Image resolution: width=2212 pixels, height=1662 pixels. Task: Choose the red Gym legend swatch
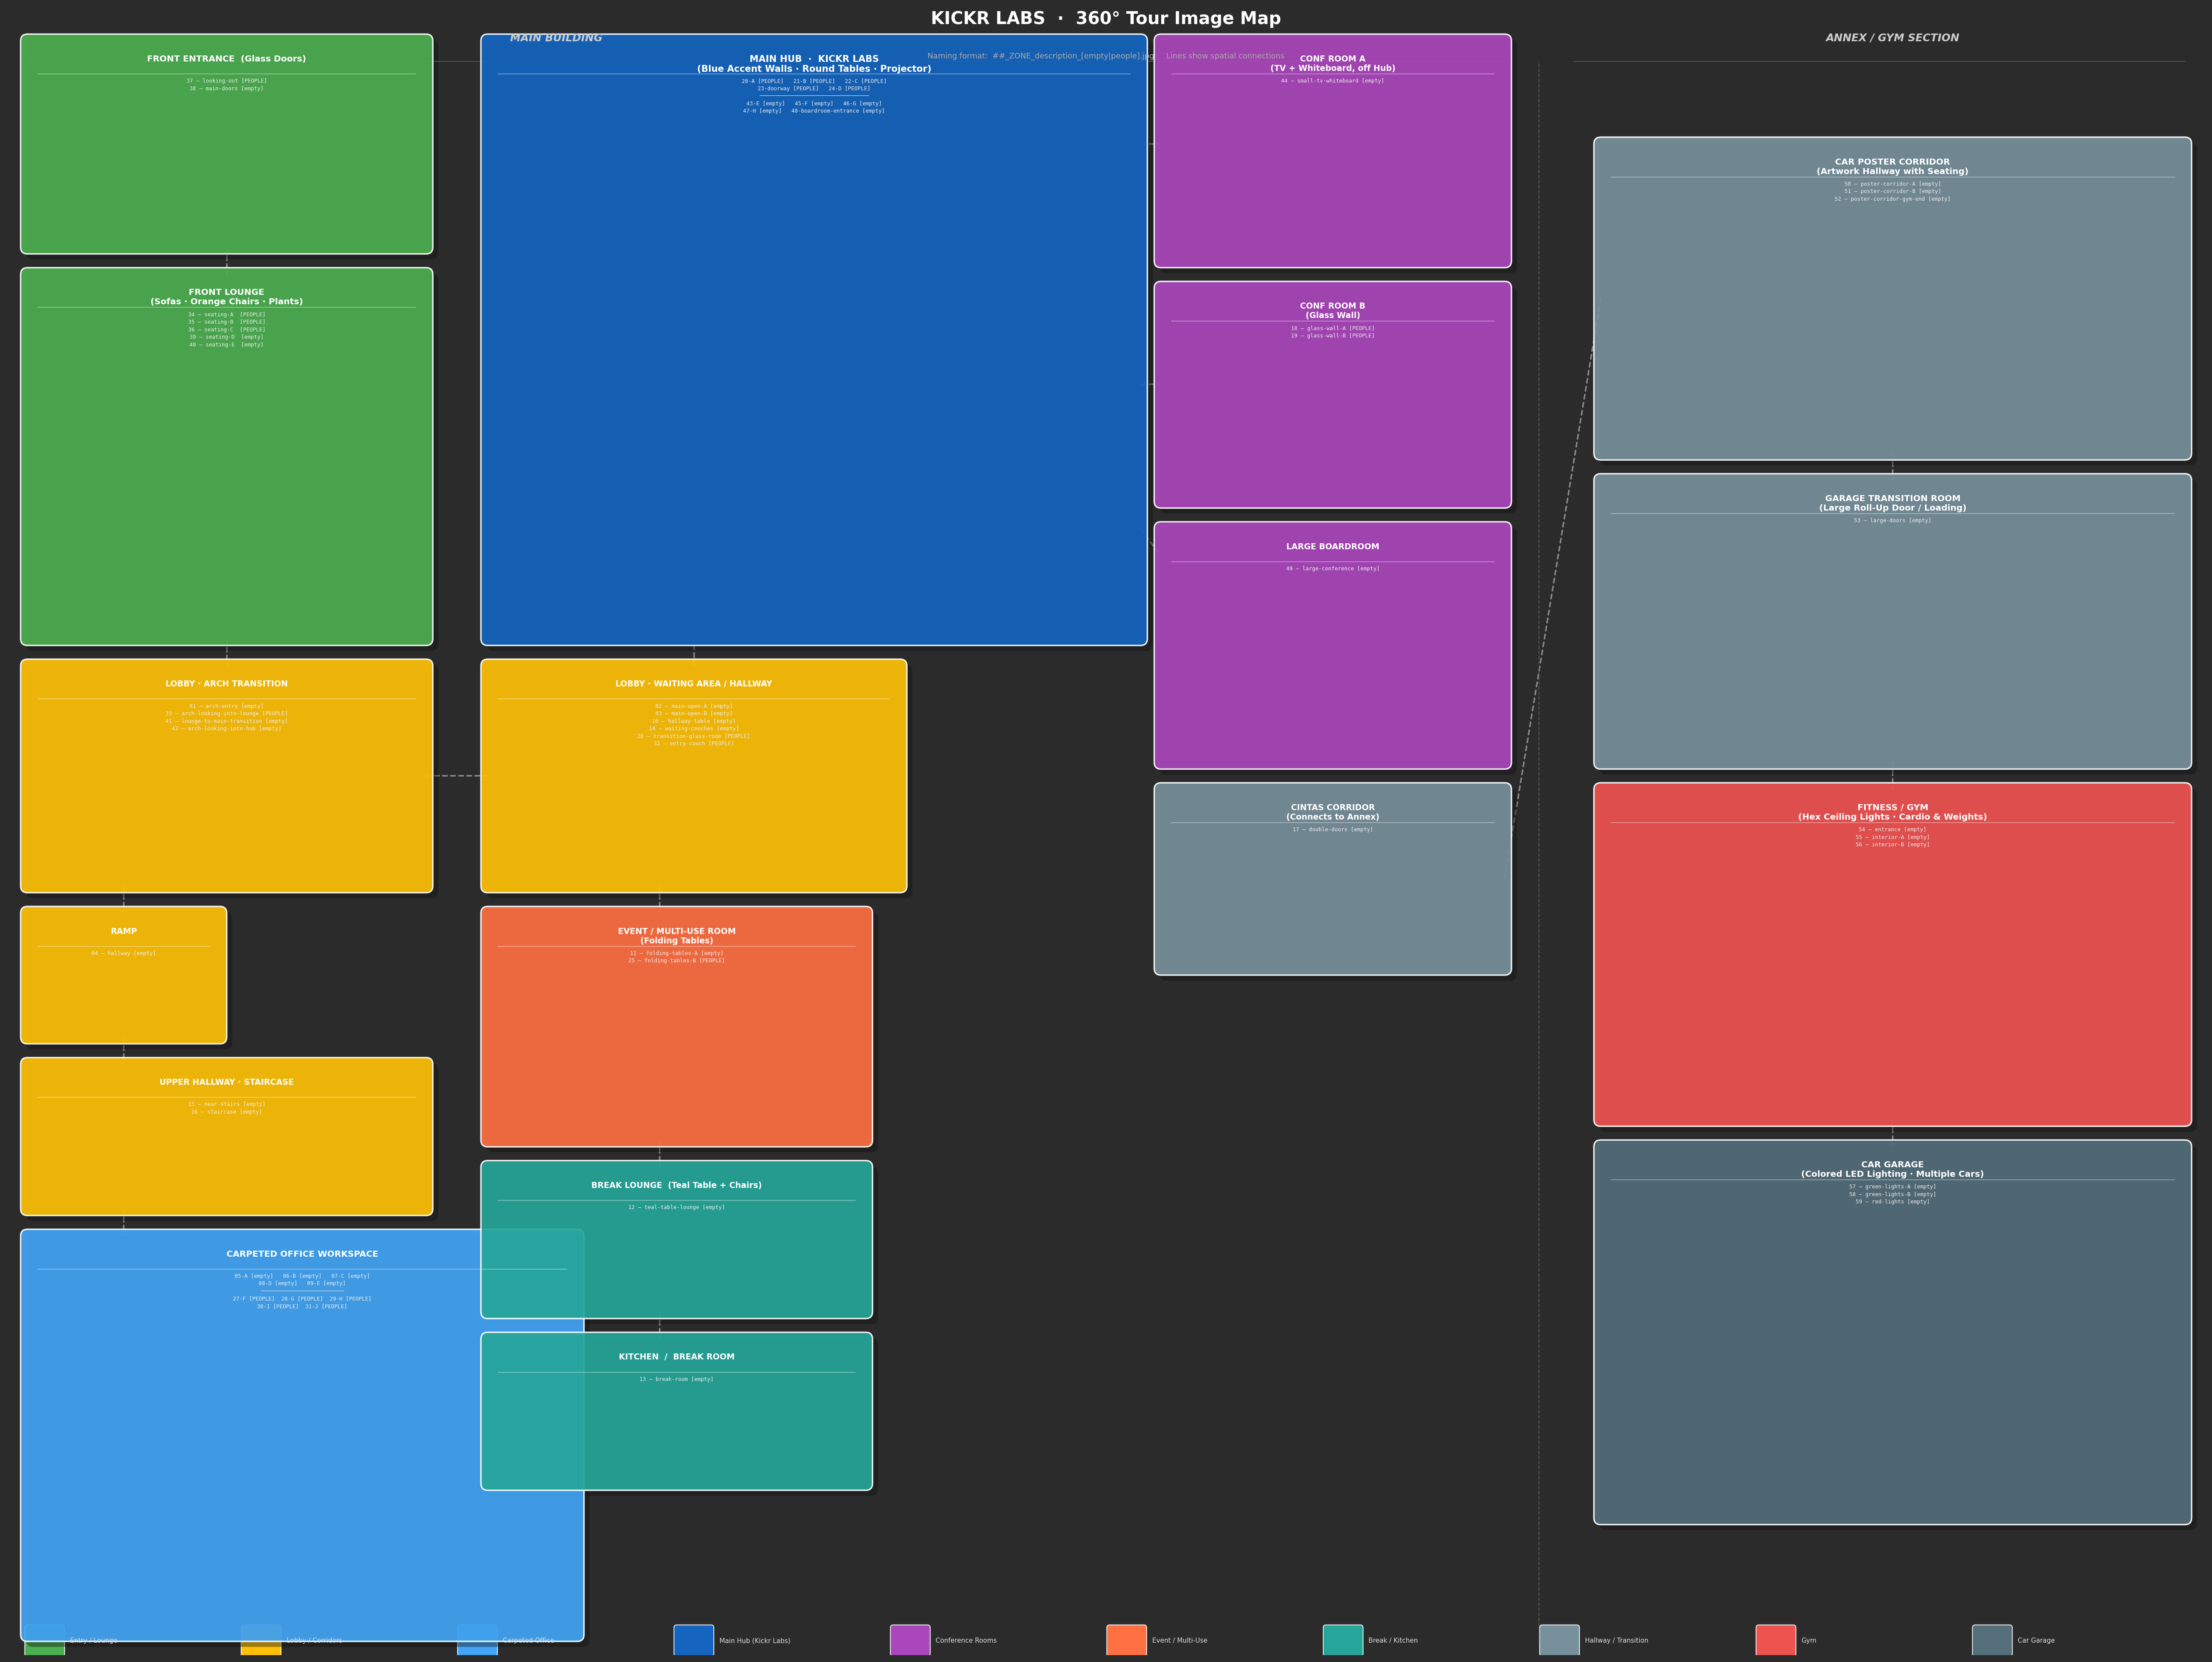(1776, 1640)
